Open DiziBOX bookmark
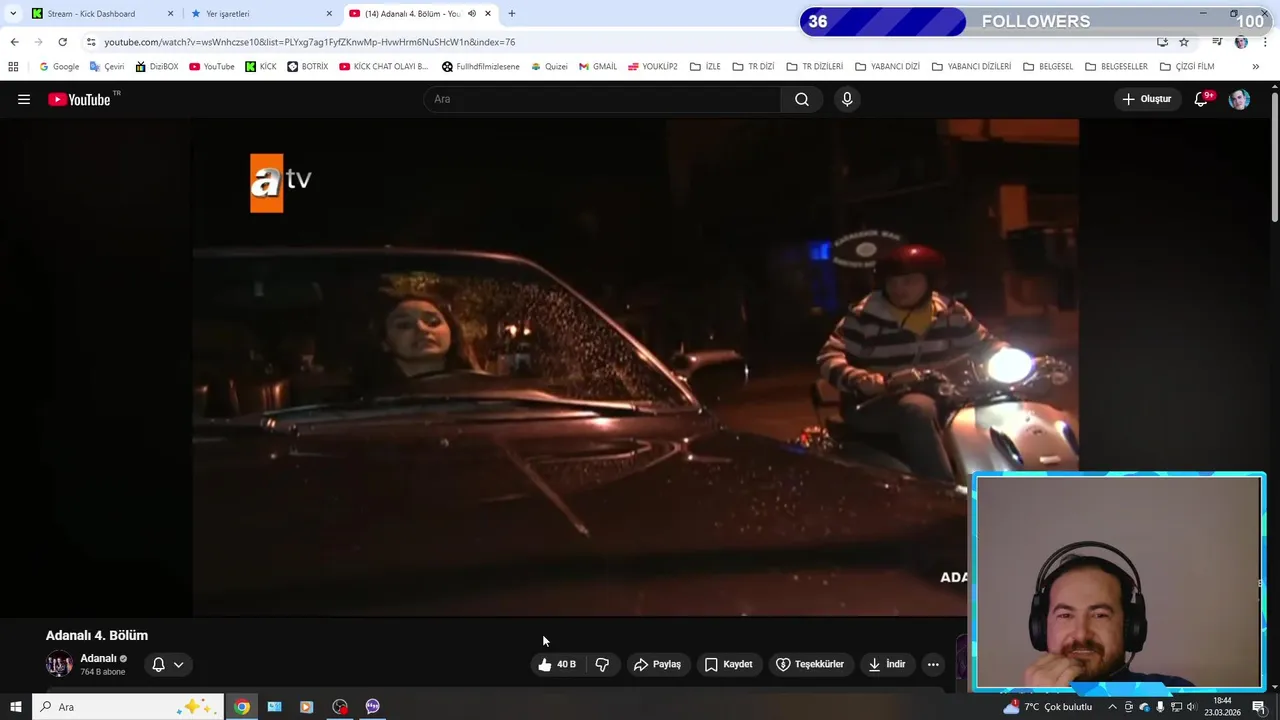This screenshot has height=720, width=1280. click(157, 67)
